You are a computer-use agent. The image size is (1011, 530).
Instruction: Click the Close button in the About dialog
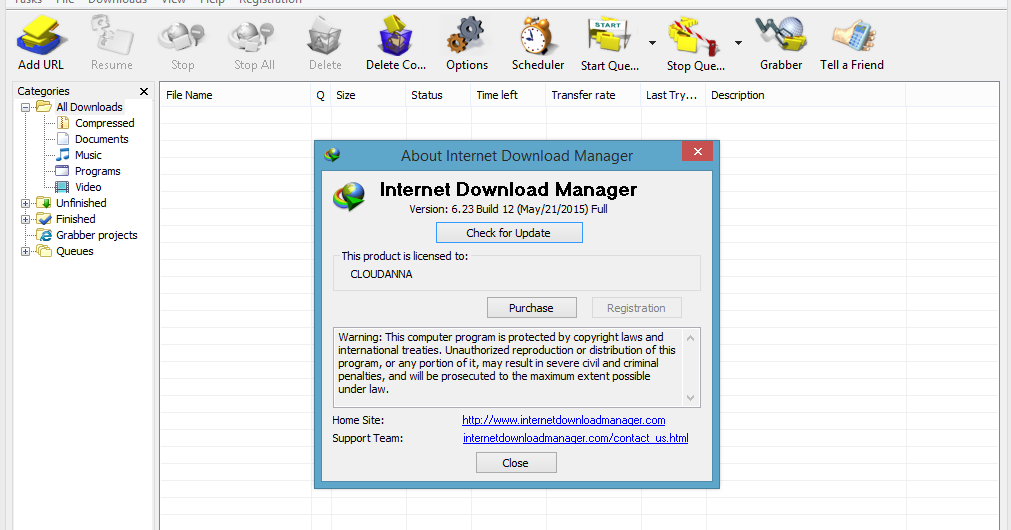[x=516, y=463]
